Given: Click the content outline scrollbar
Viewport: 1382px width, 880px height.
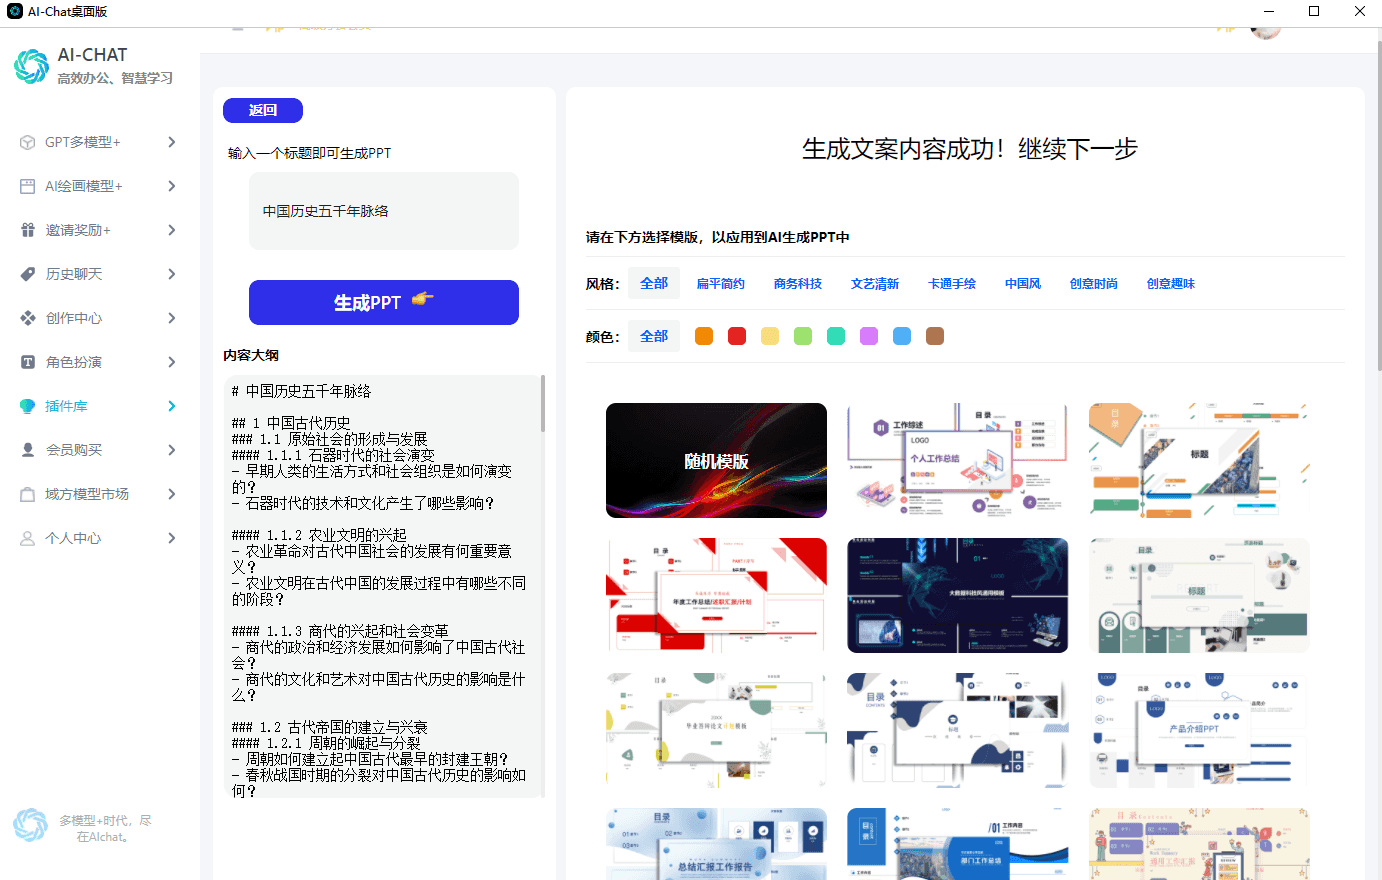Looking at the screenshot, I should pos(543,403).
